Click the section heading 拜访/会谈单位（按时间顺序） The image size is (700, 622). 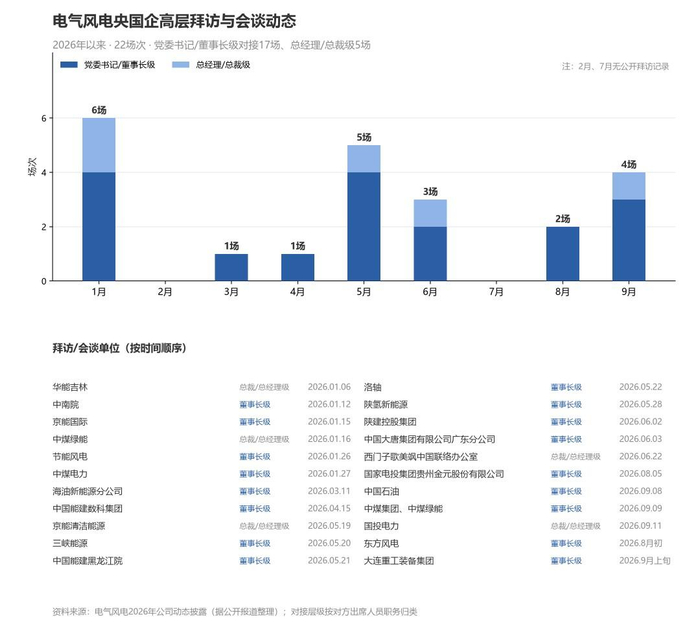[120, 348]
